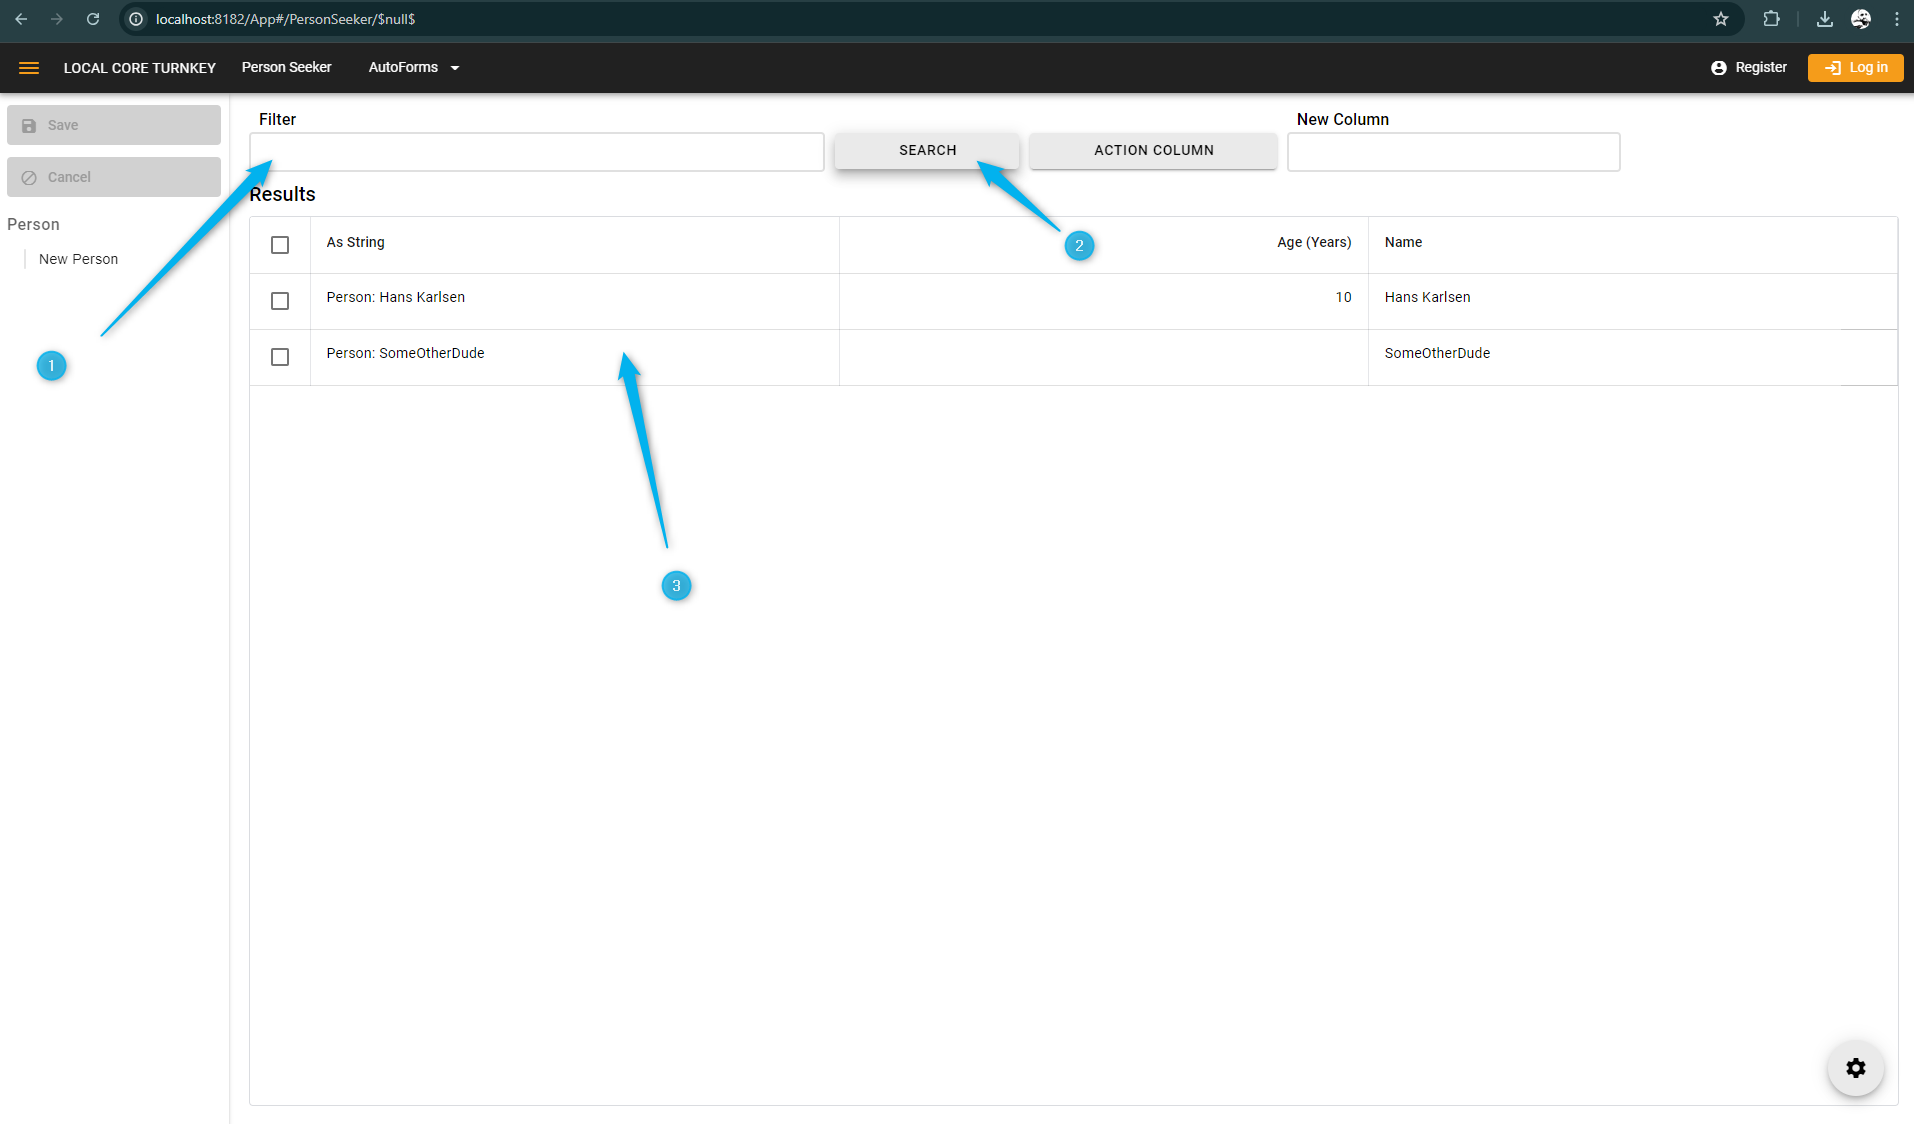Bookmark page using the star icon
The height and width of the screenshot is (1124, 1914).
1720,19
